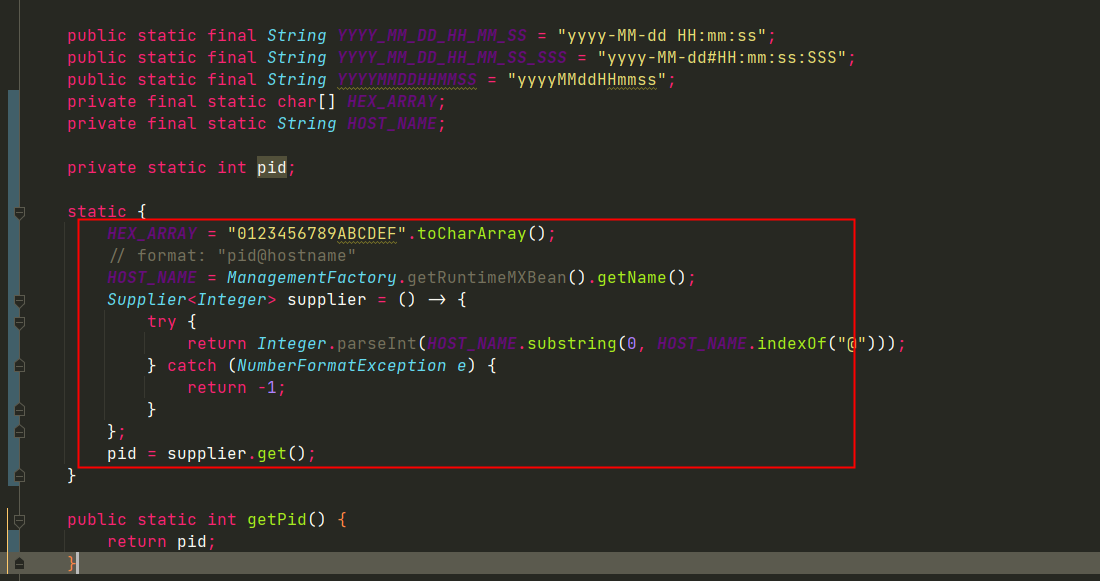The width and height of the screenshot is (1100, 581).
Task: Click the lock icon next to the return -1 brace
Action: (17, 408)
